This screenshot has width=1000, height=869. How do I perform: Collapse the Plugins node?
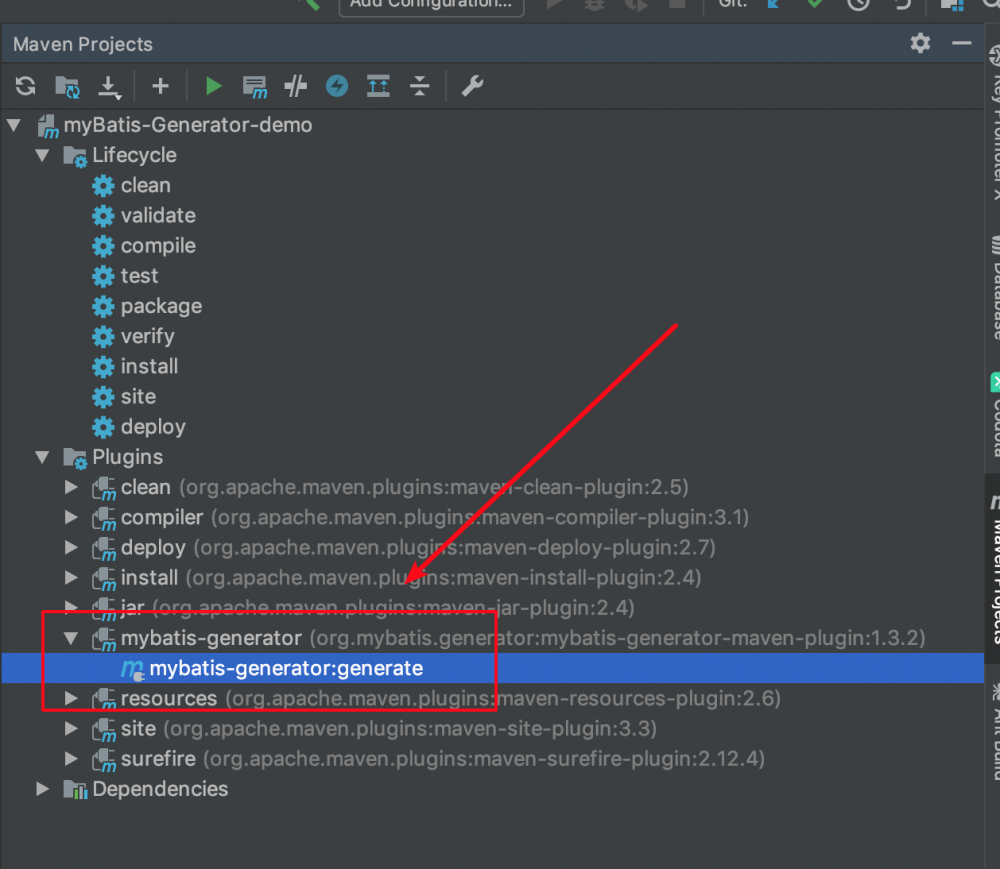pos(43,457)
